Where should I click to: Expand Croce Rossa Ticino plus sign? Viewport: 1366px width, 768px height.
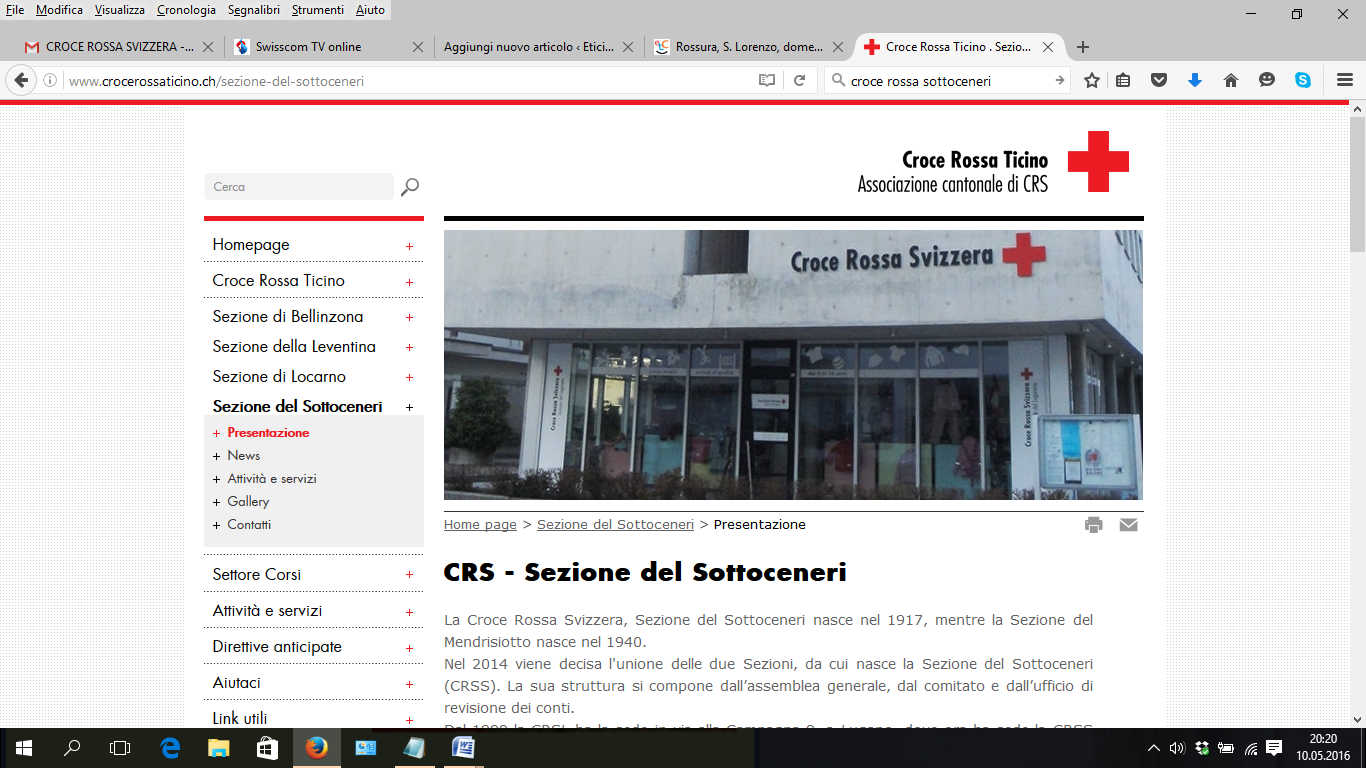coord(409,282)
